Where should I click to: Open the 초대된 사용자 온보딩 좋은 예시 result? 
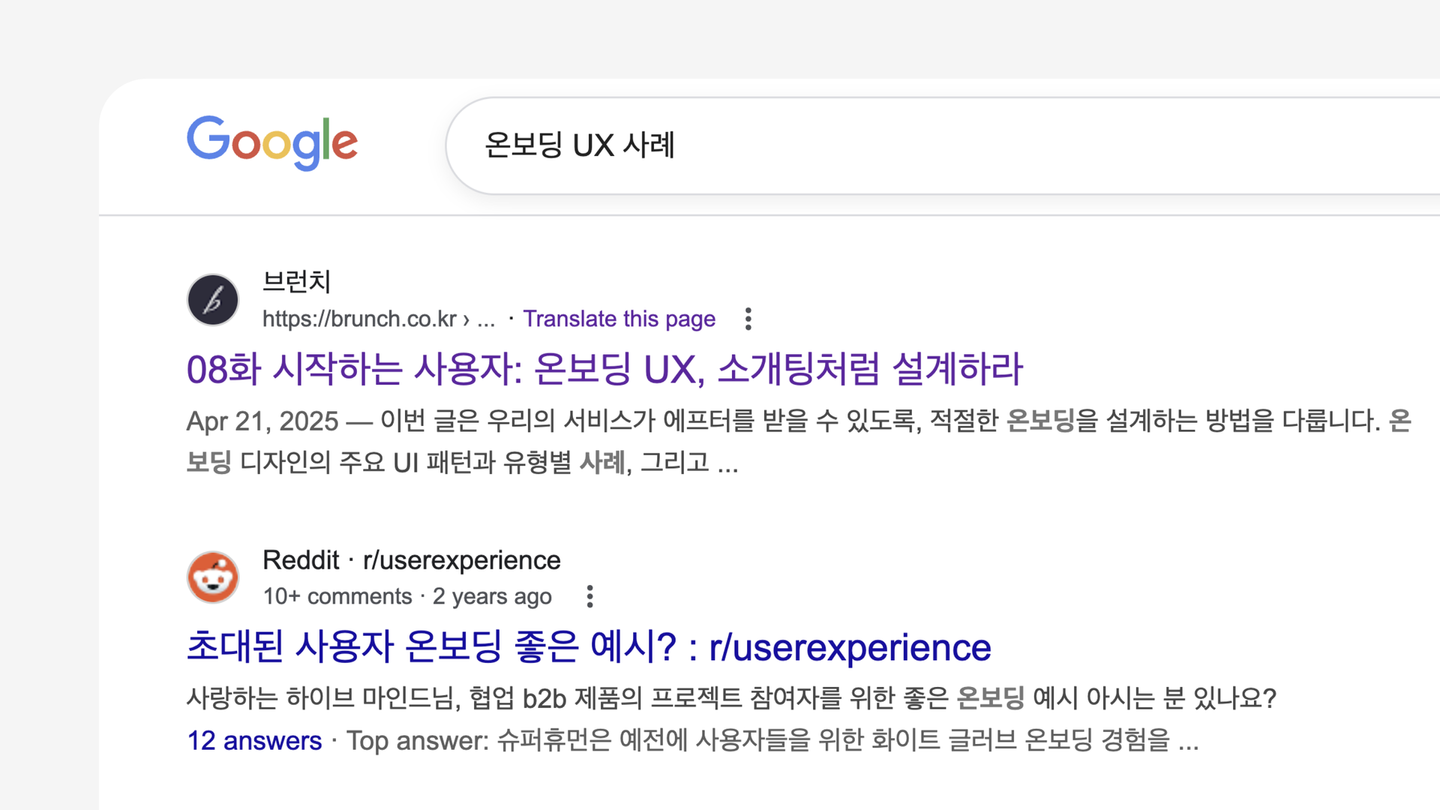coord(588,647)
